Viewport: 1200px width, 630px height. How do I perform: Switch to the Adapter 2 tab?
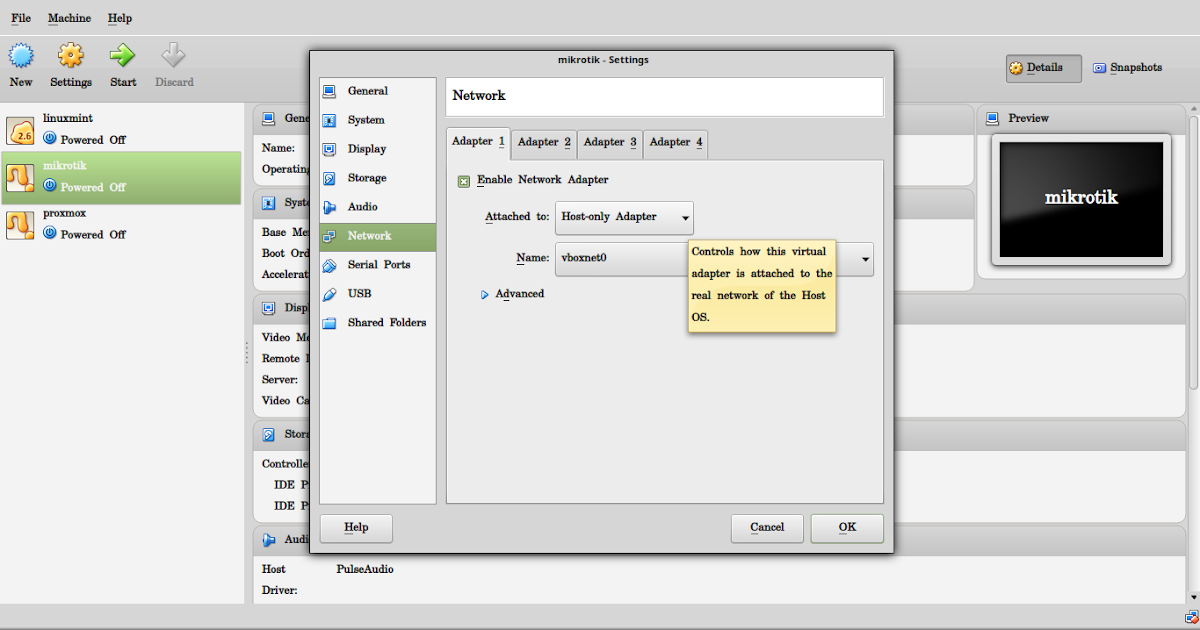pyautogui.click(x=544, y=143)
